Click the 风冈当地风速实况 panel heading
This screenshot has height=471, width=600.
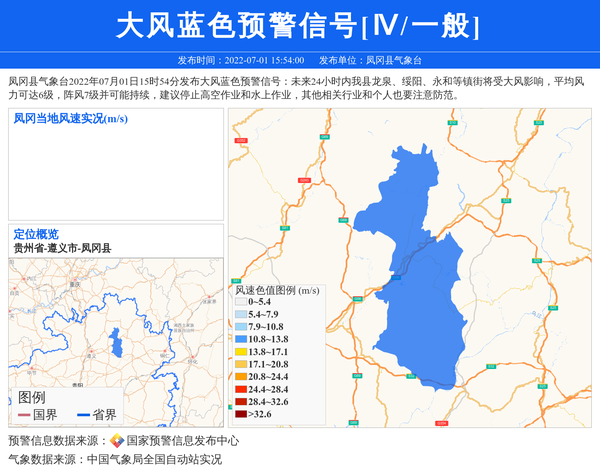click(70, 118)
